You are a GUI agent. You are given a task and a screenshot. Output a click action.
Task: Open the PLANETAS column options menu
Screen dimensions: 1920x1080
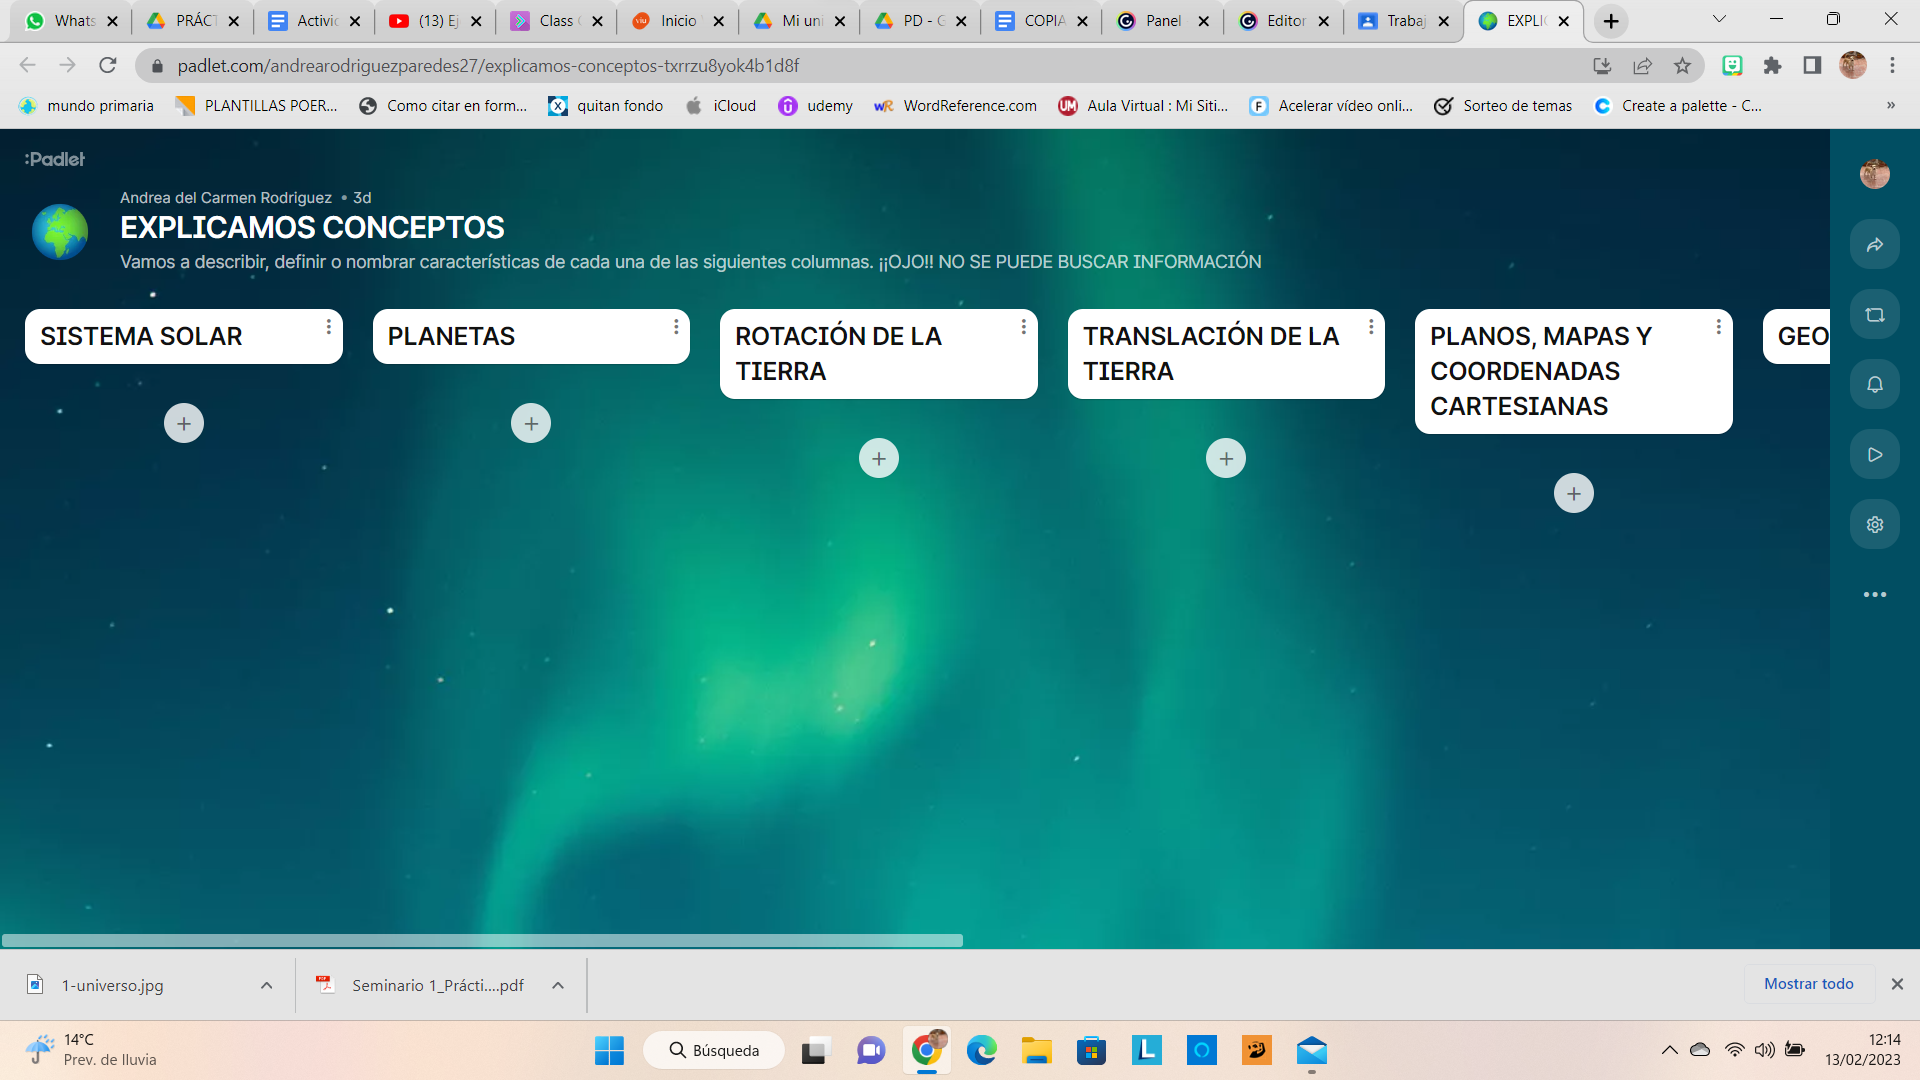675,326
